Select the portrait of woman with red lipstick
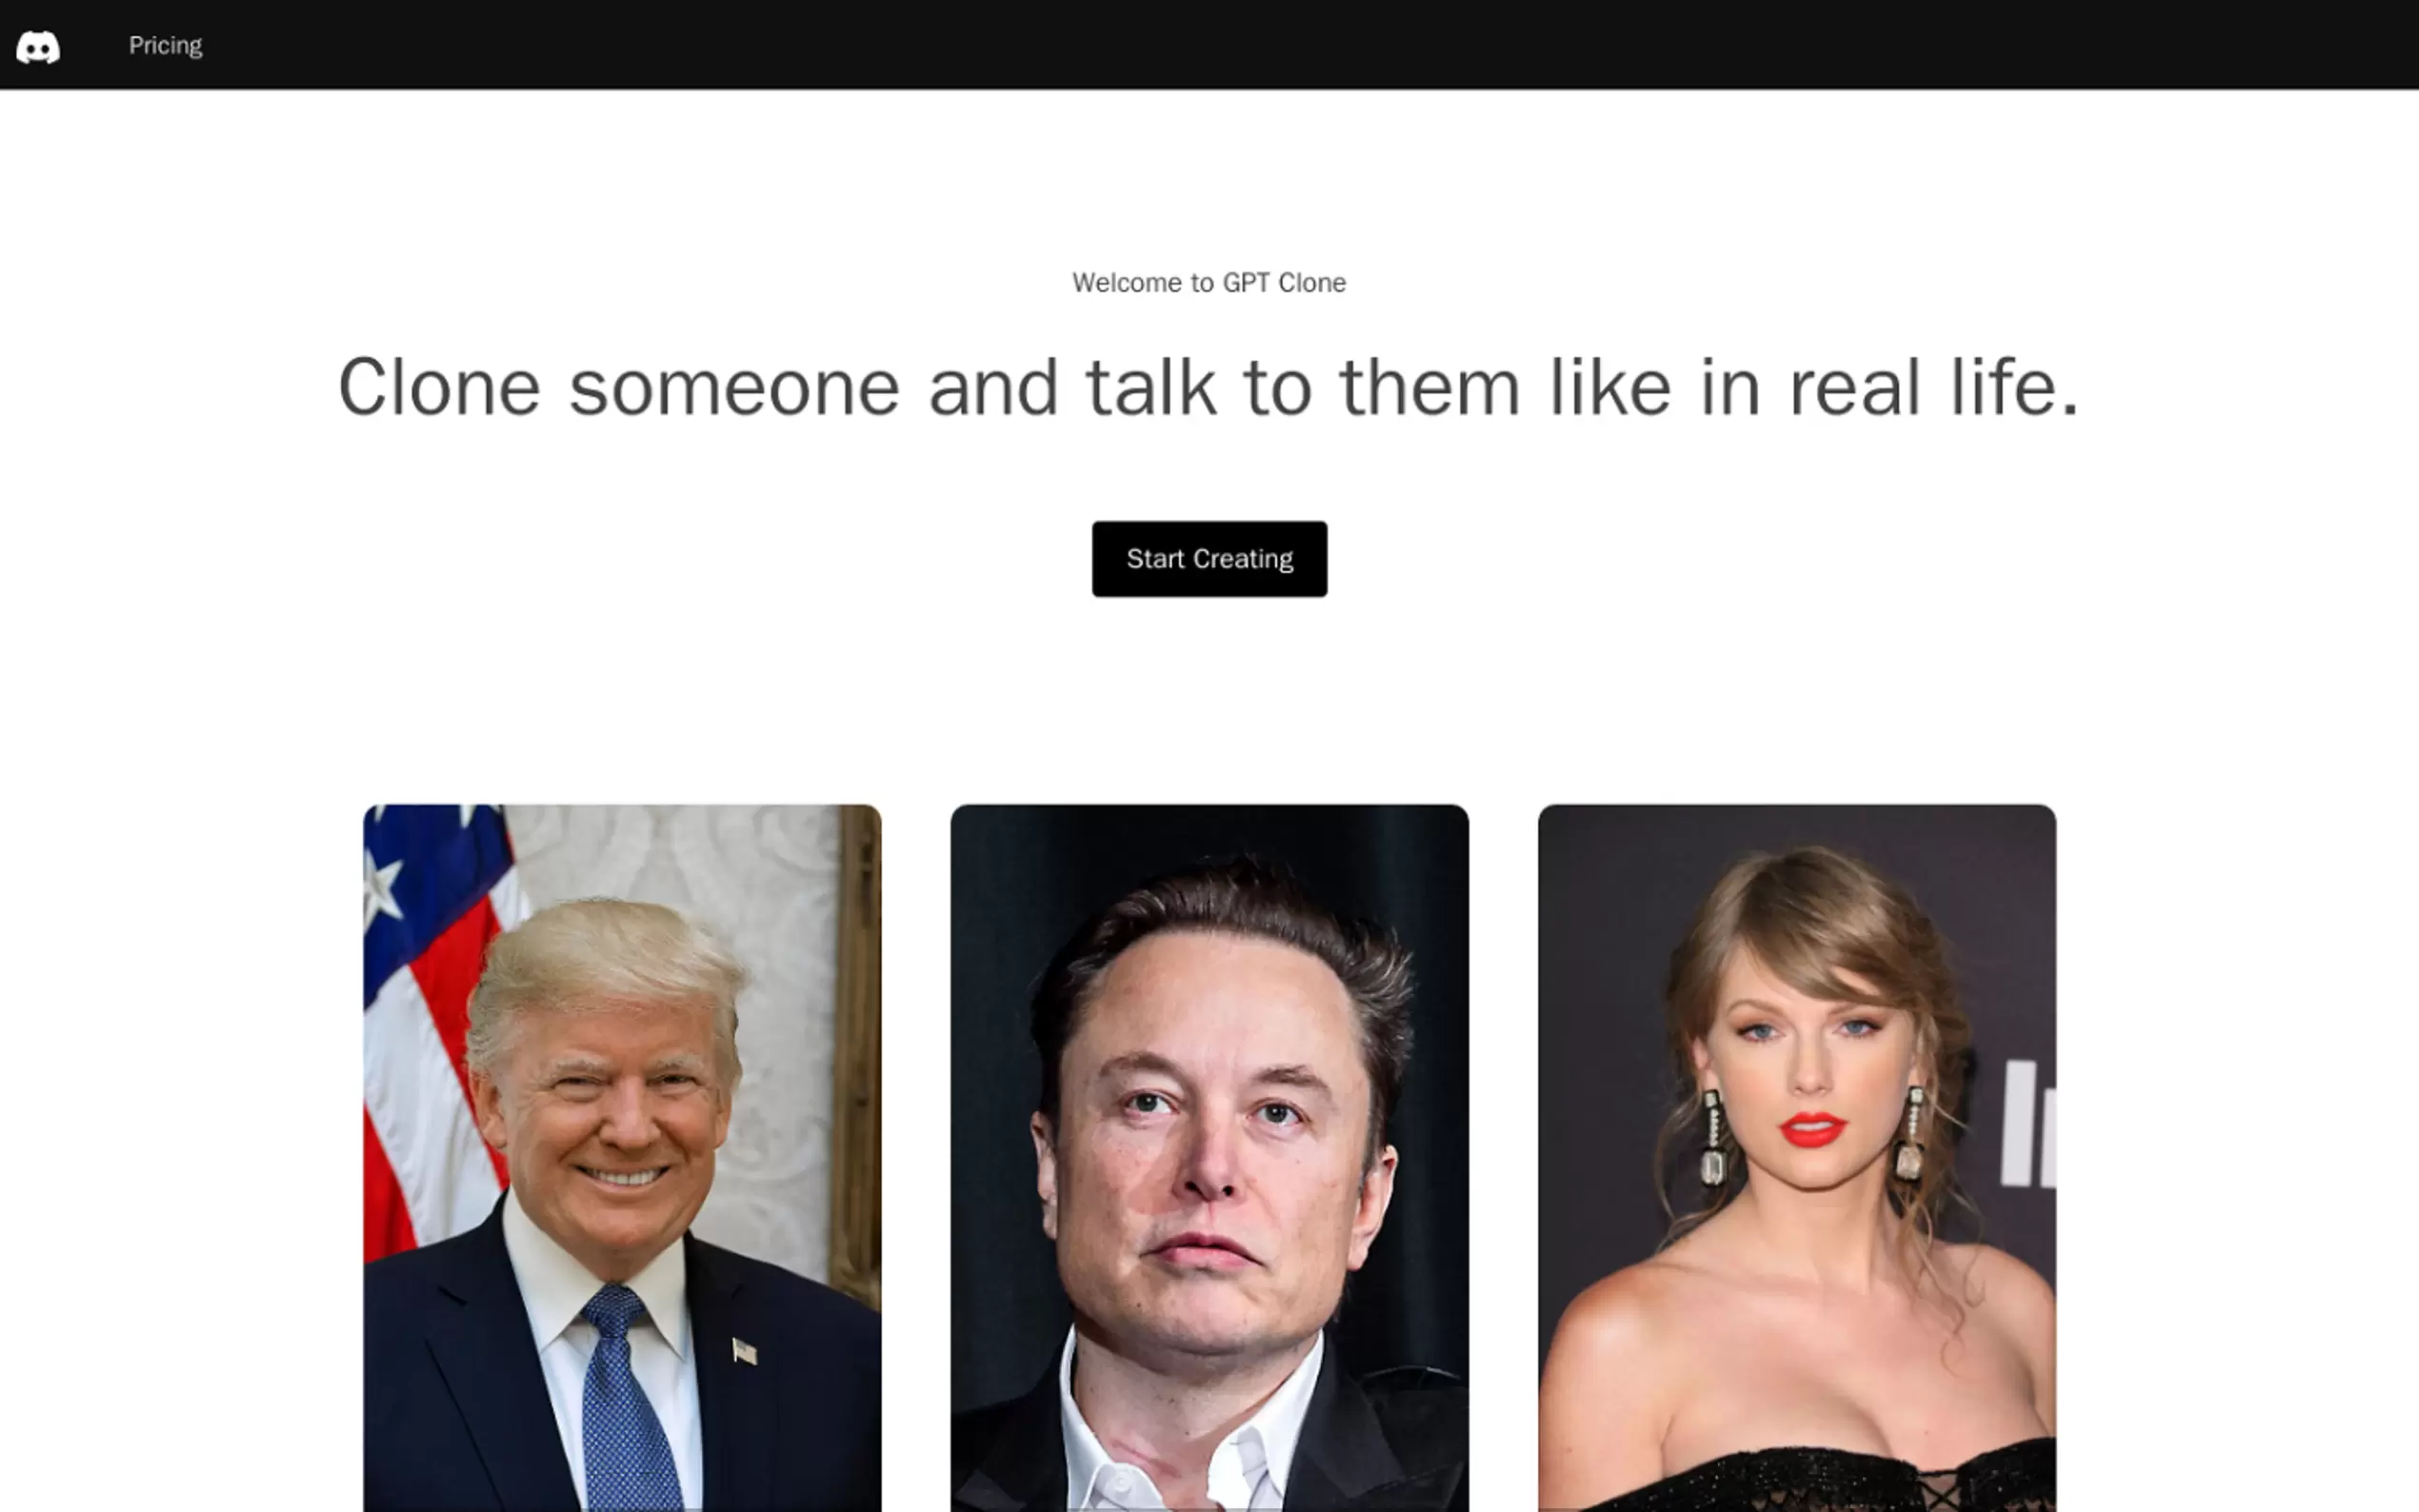Screen dimensions: 2419x1512 pyautogui.click(x=1796, y=1158)
